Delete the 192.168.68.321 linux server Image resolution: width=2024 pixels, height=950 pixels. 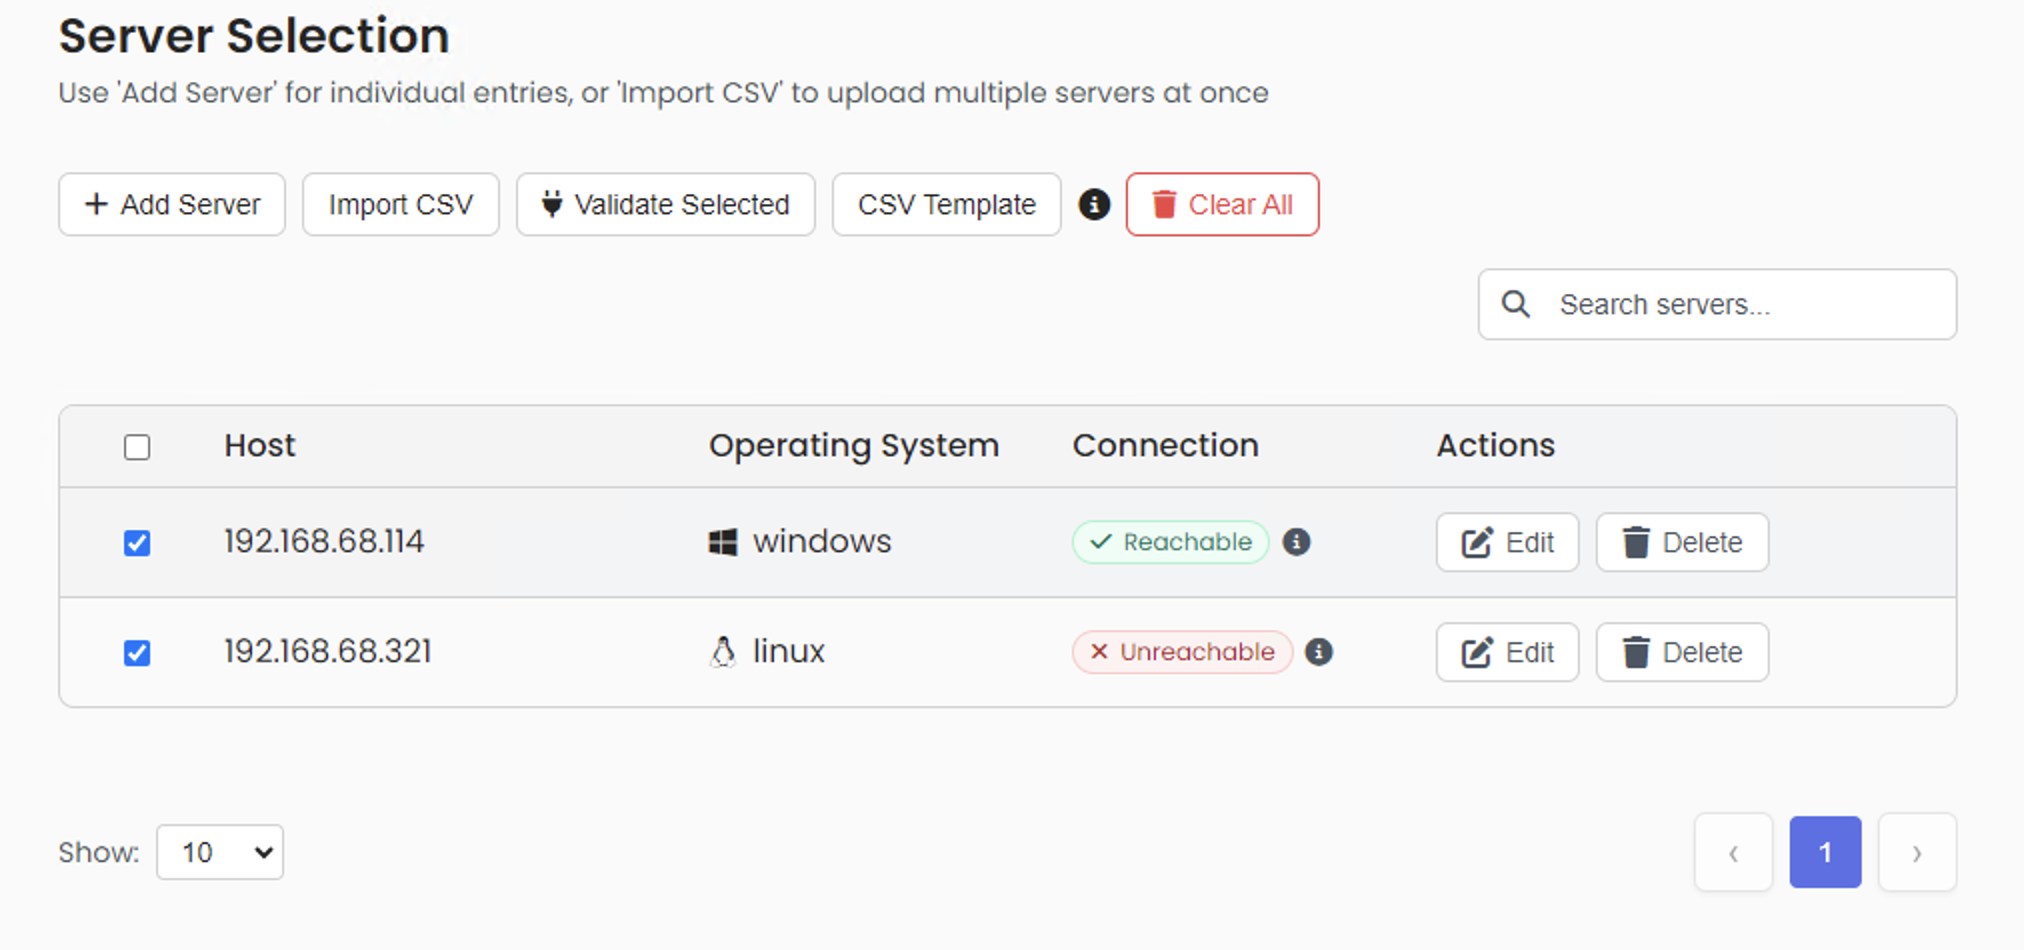tap(1682, 652)
